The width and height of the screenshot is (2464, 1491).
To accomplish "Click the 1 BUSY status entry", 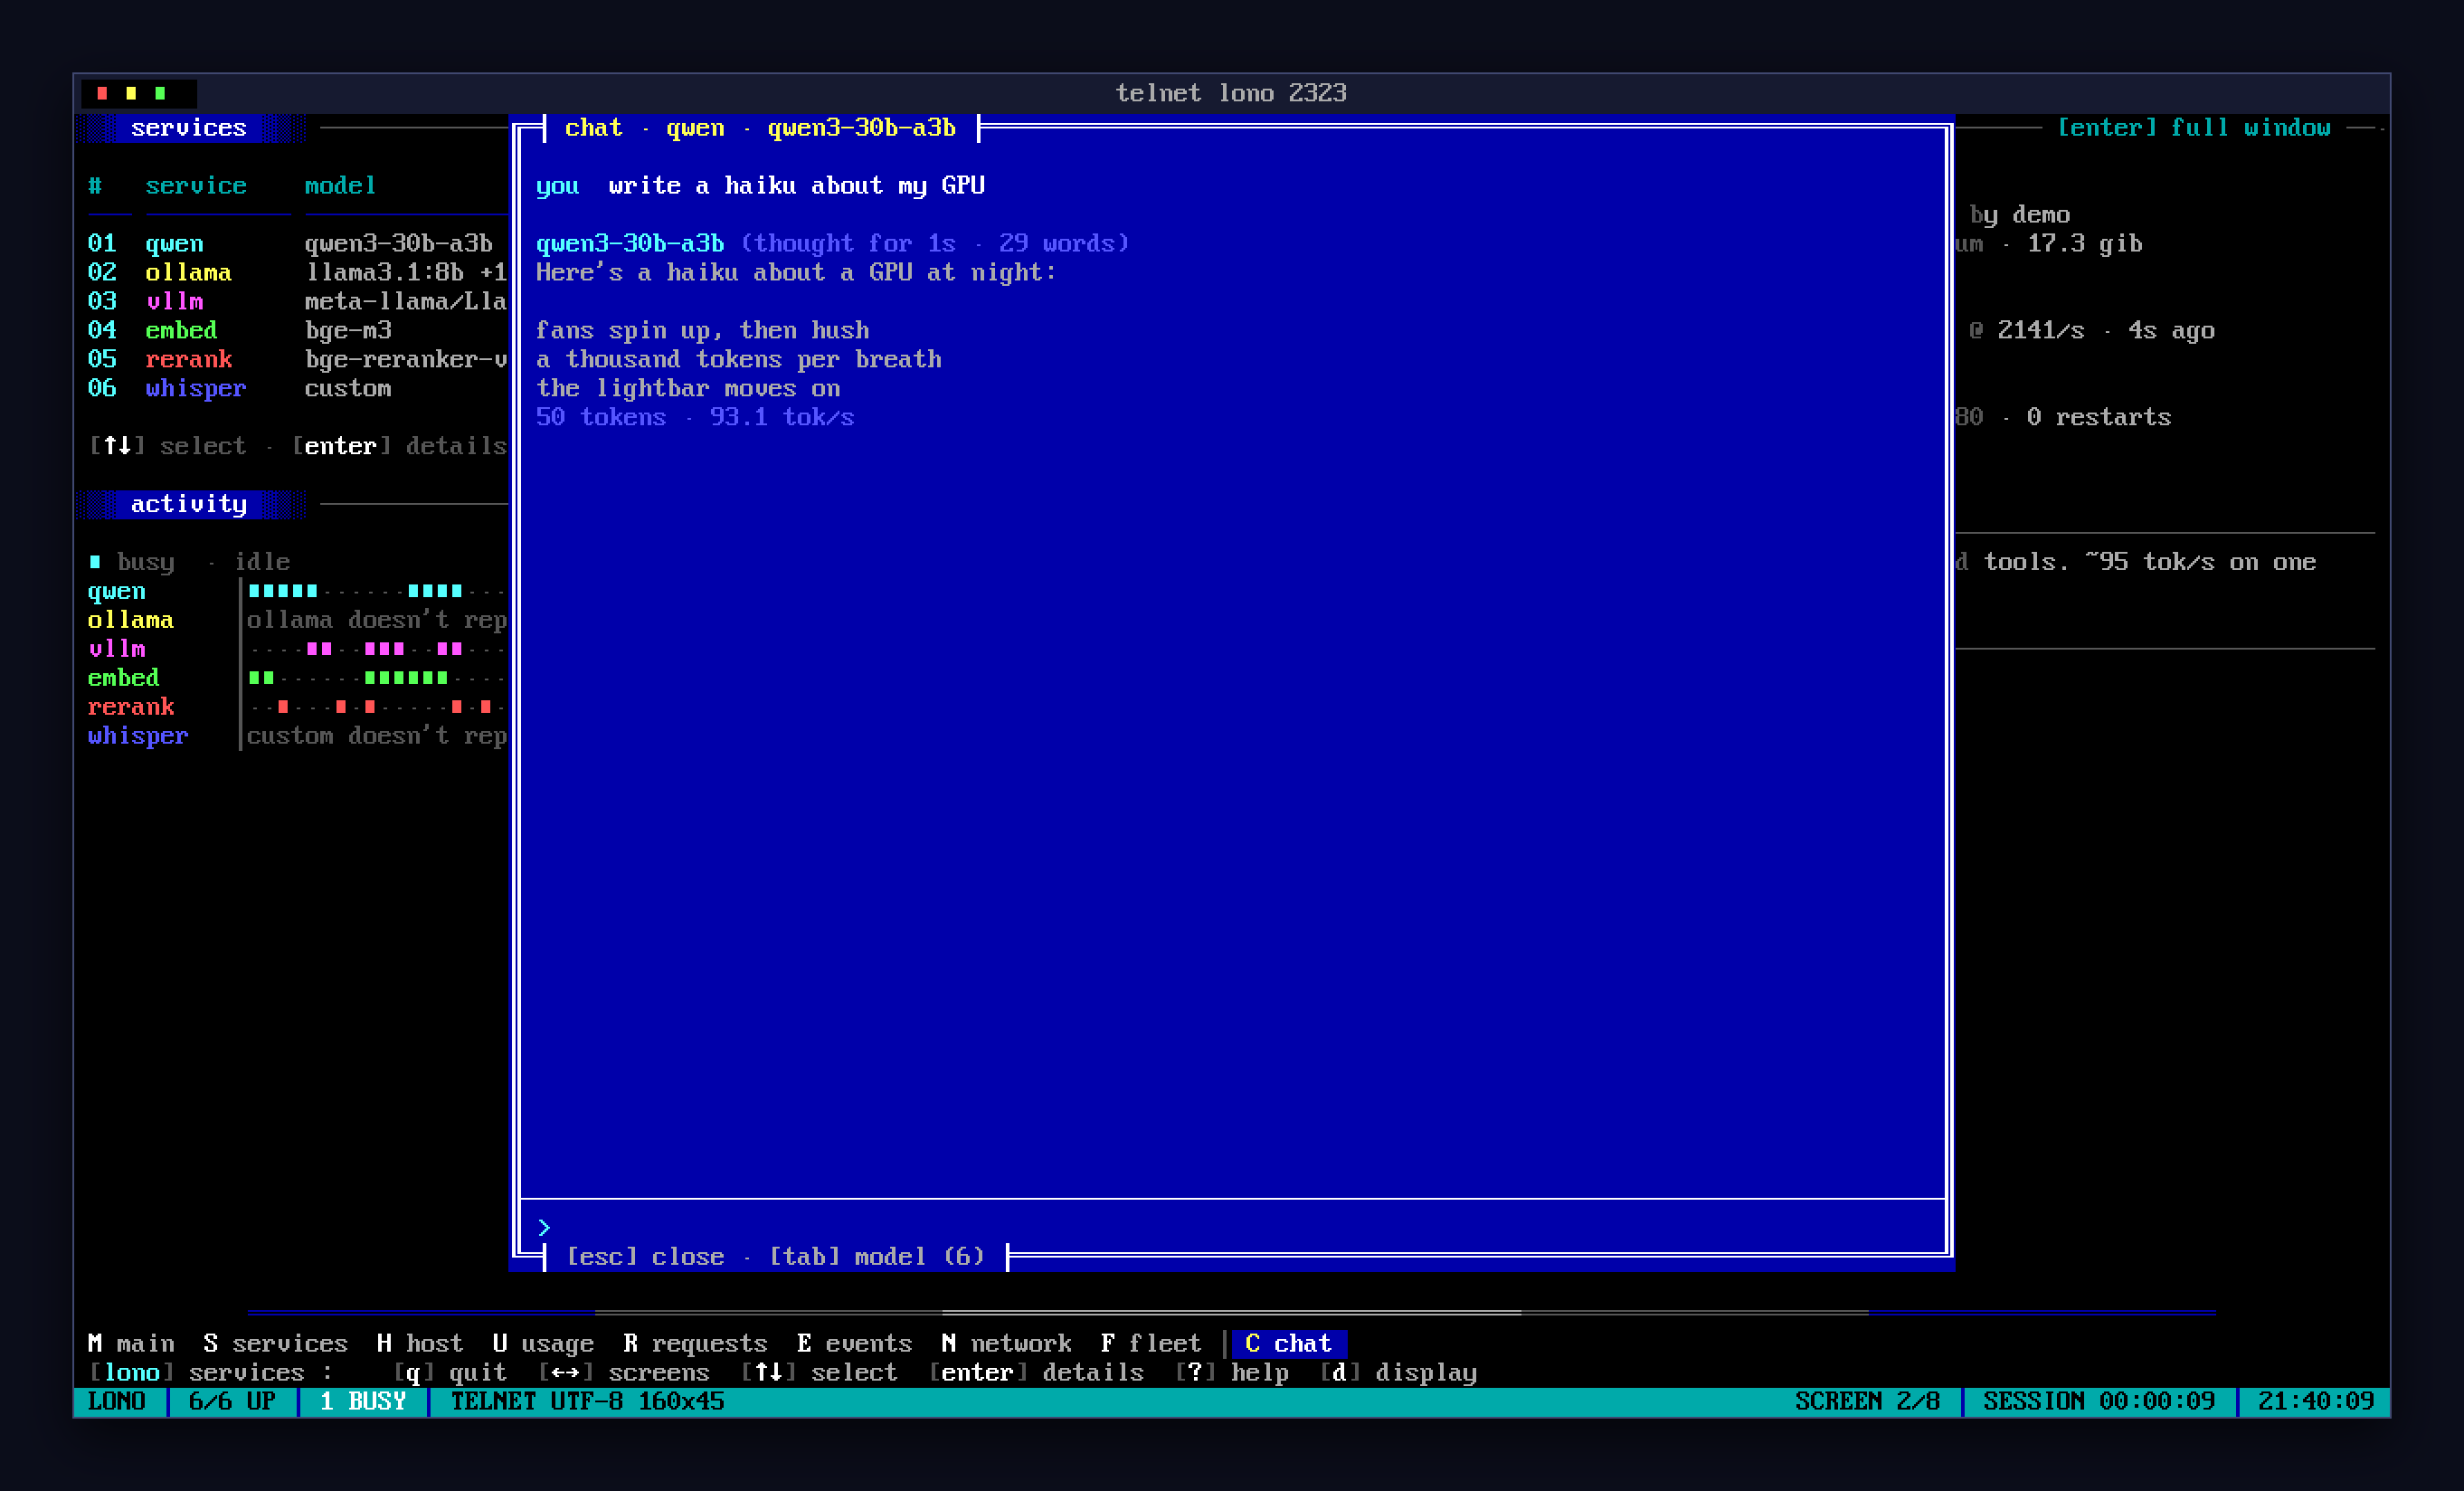I will click(x=362, y=1401).
